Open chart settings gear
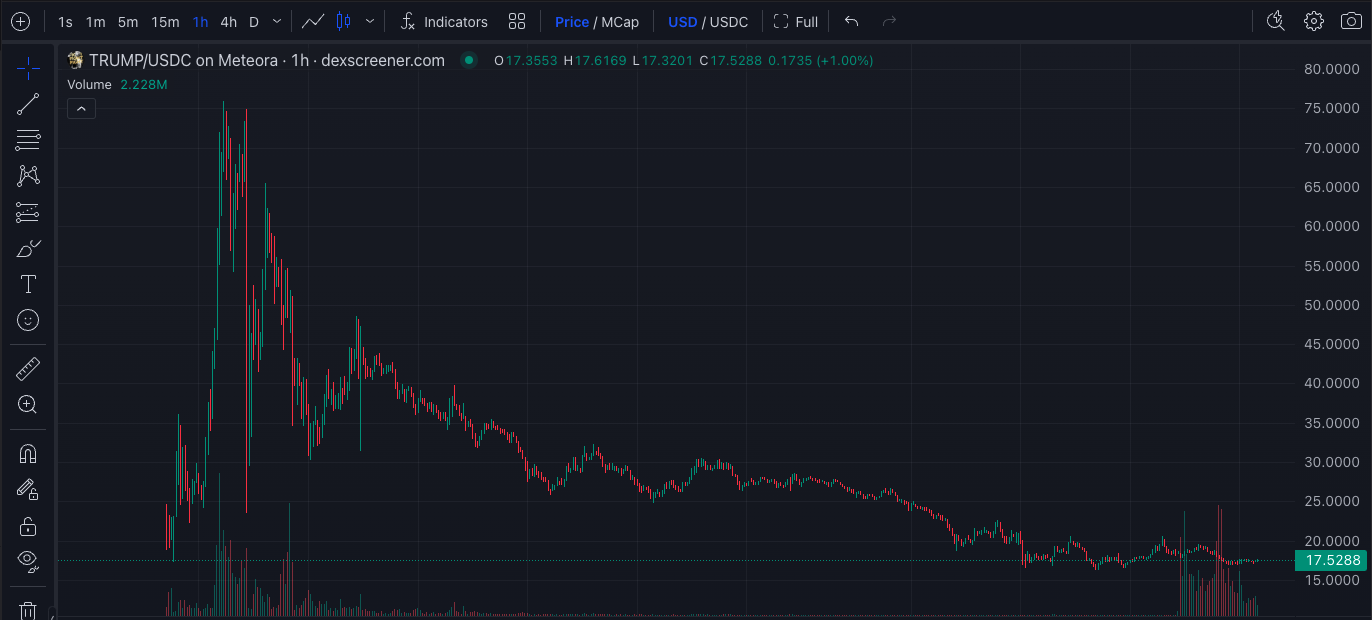1372x620 pixels. click(x=1314, y=21)
